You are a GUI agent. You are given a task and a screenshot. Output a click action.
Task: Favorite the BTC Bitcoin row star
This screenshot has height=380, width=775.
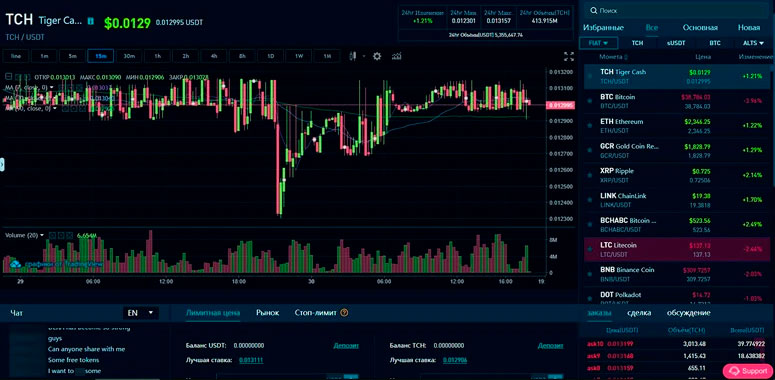[x=590, y=101]
